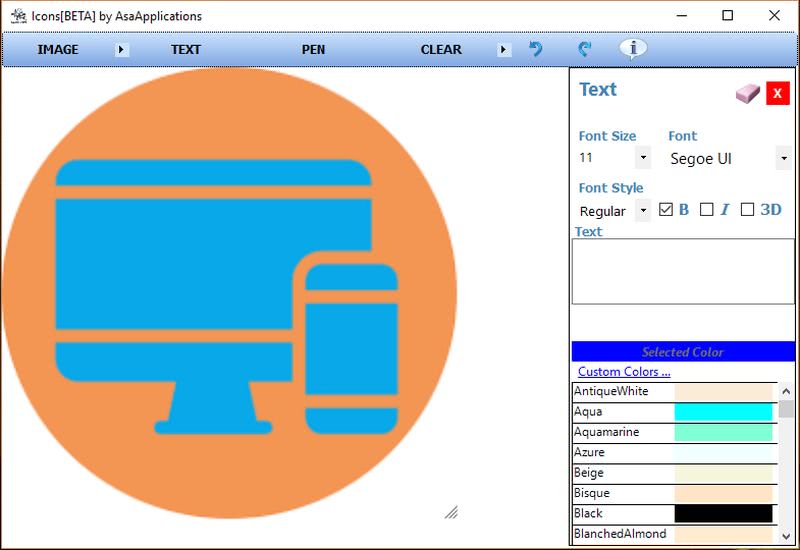Select the PEN menu item
800x550 pixels.
coord(313,49)
